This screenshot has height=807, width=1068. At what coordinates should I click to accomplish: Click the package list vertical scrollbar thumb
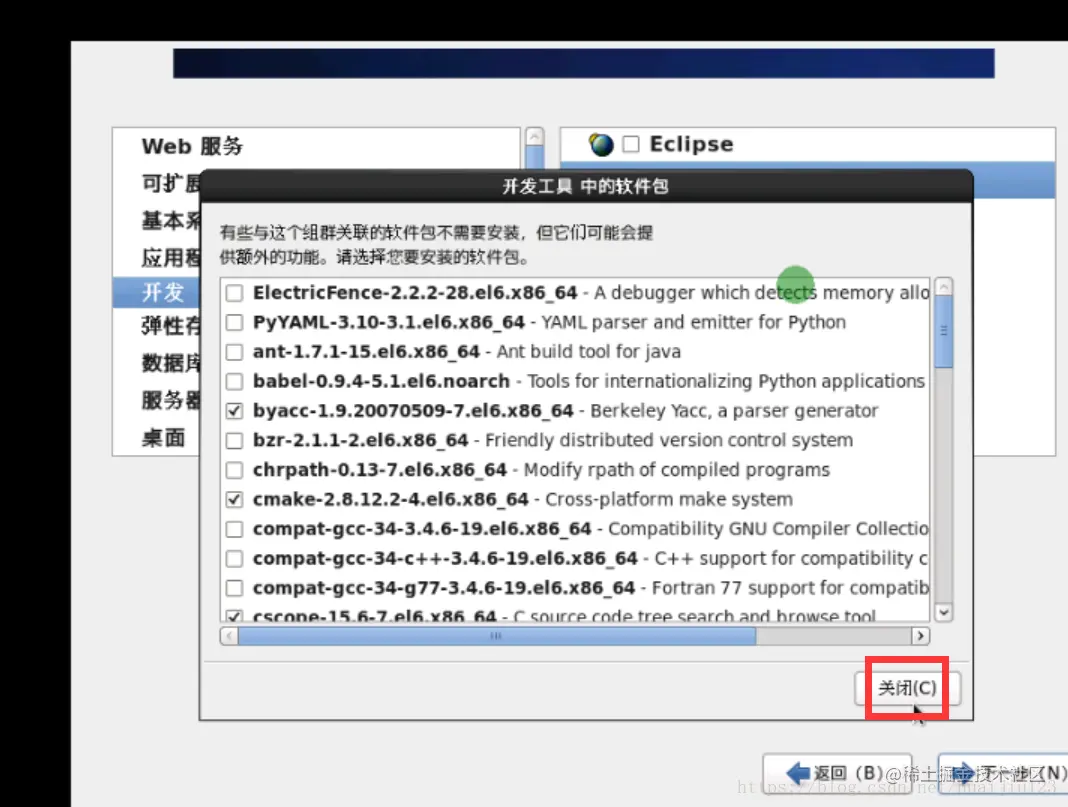943,332
